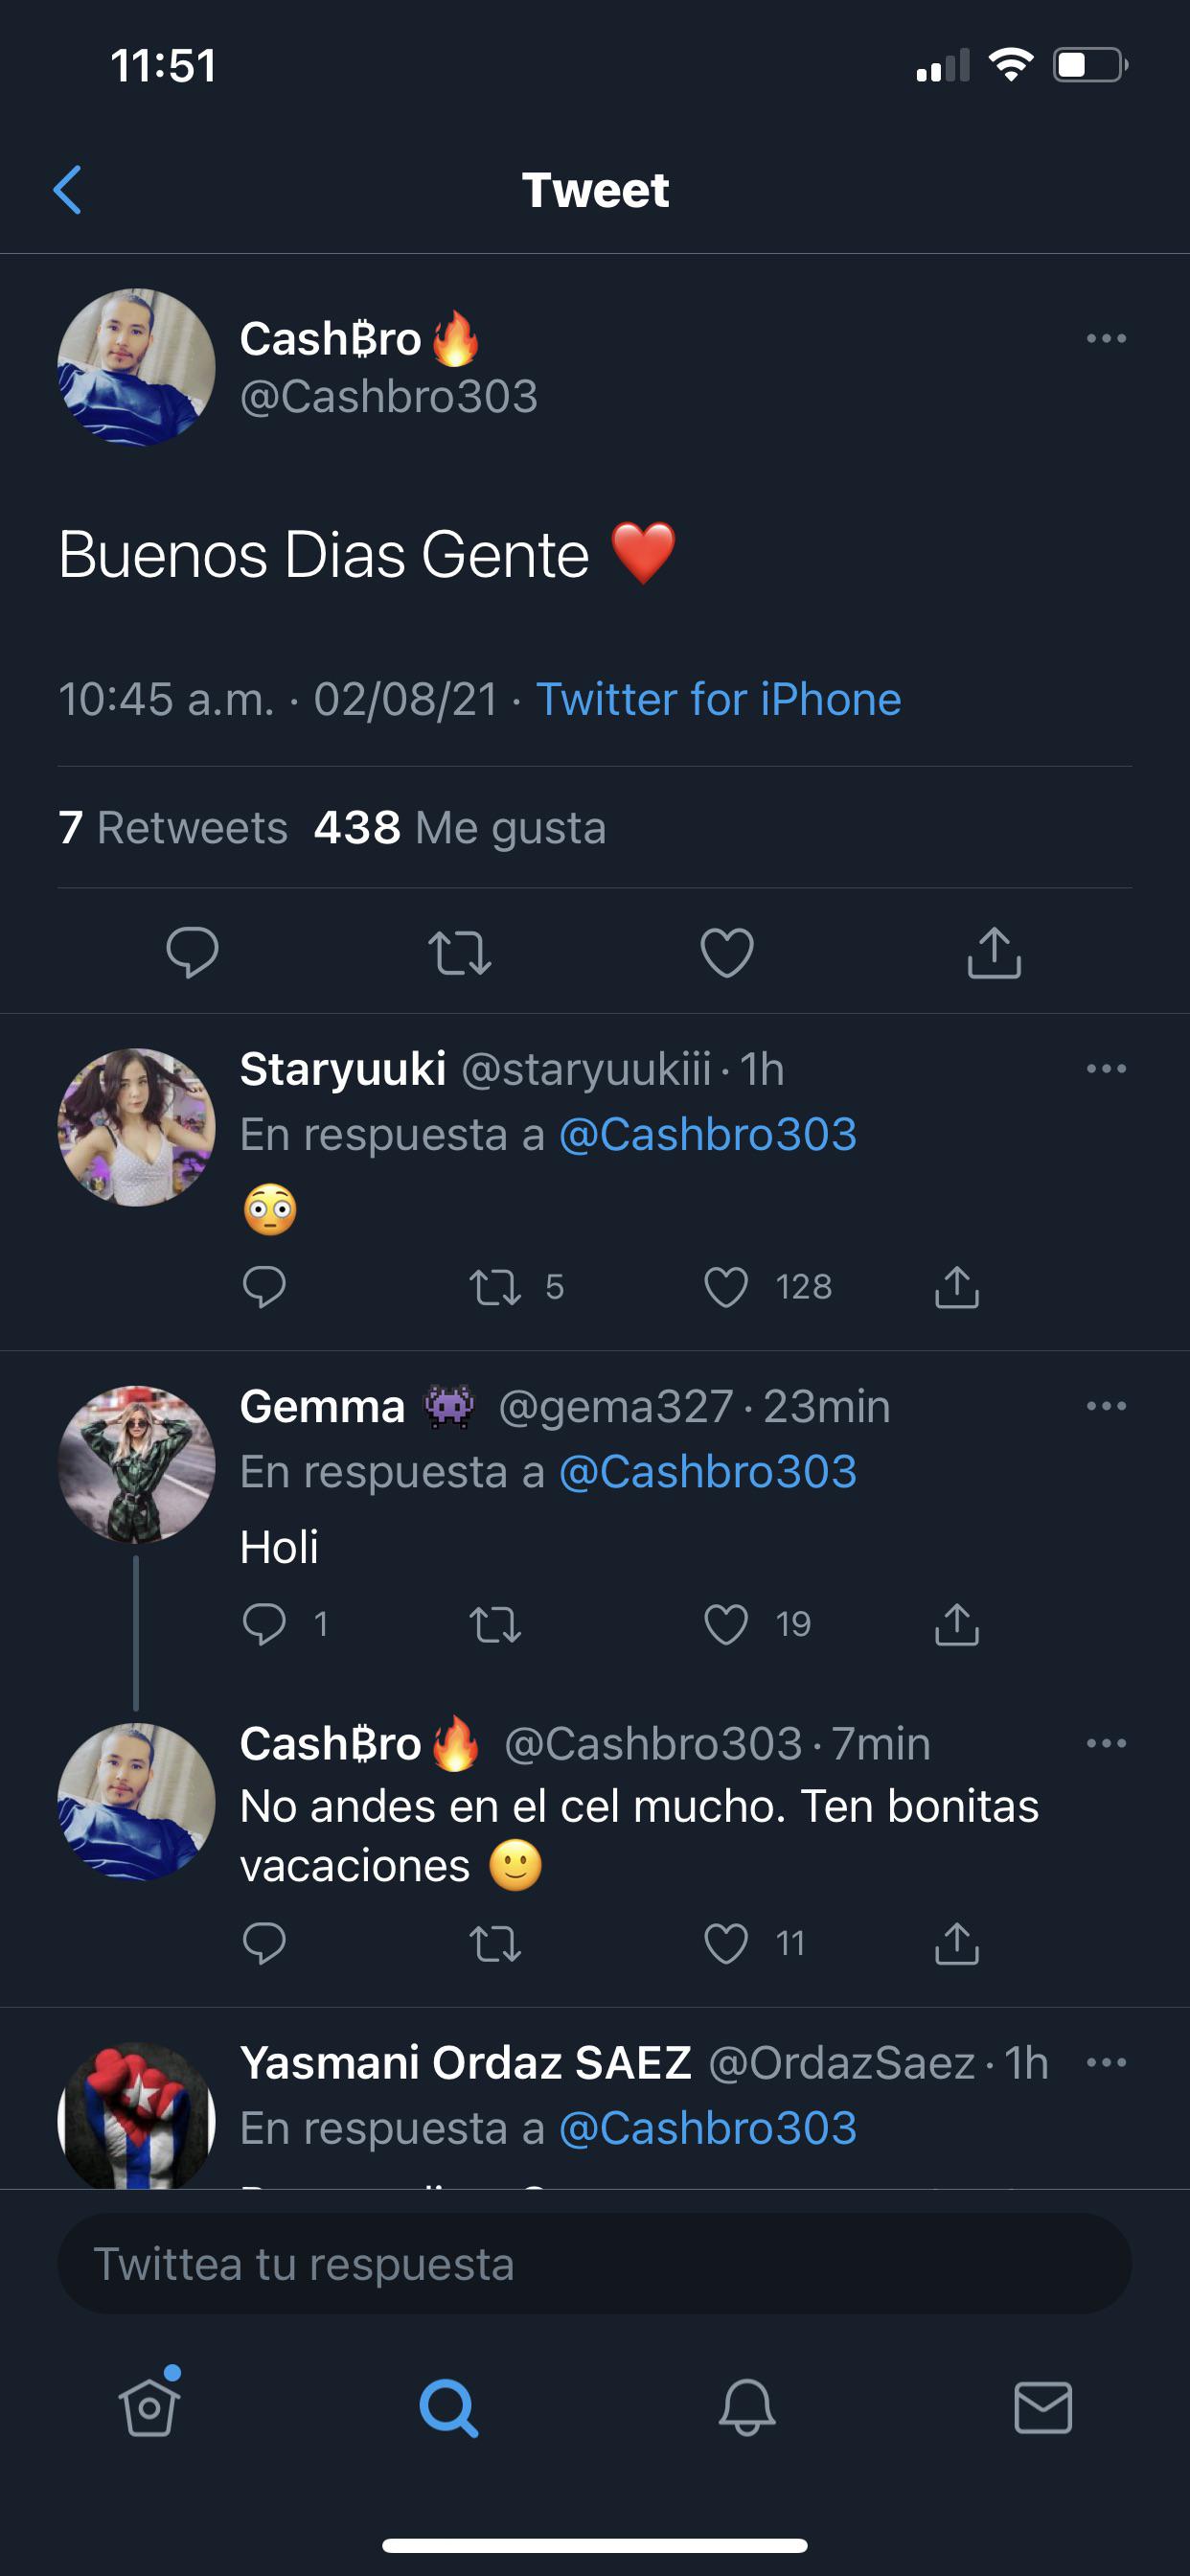Screen dimensions: 1190x2576
Task: Switch to the Search tab
Action: tap(448, 2406)
